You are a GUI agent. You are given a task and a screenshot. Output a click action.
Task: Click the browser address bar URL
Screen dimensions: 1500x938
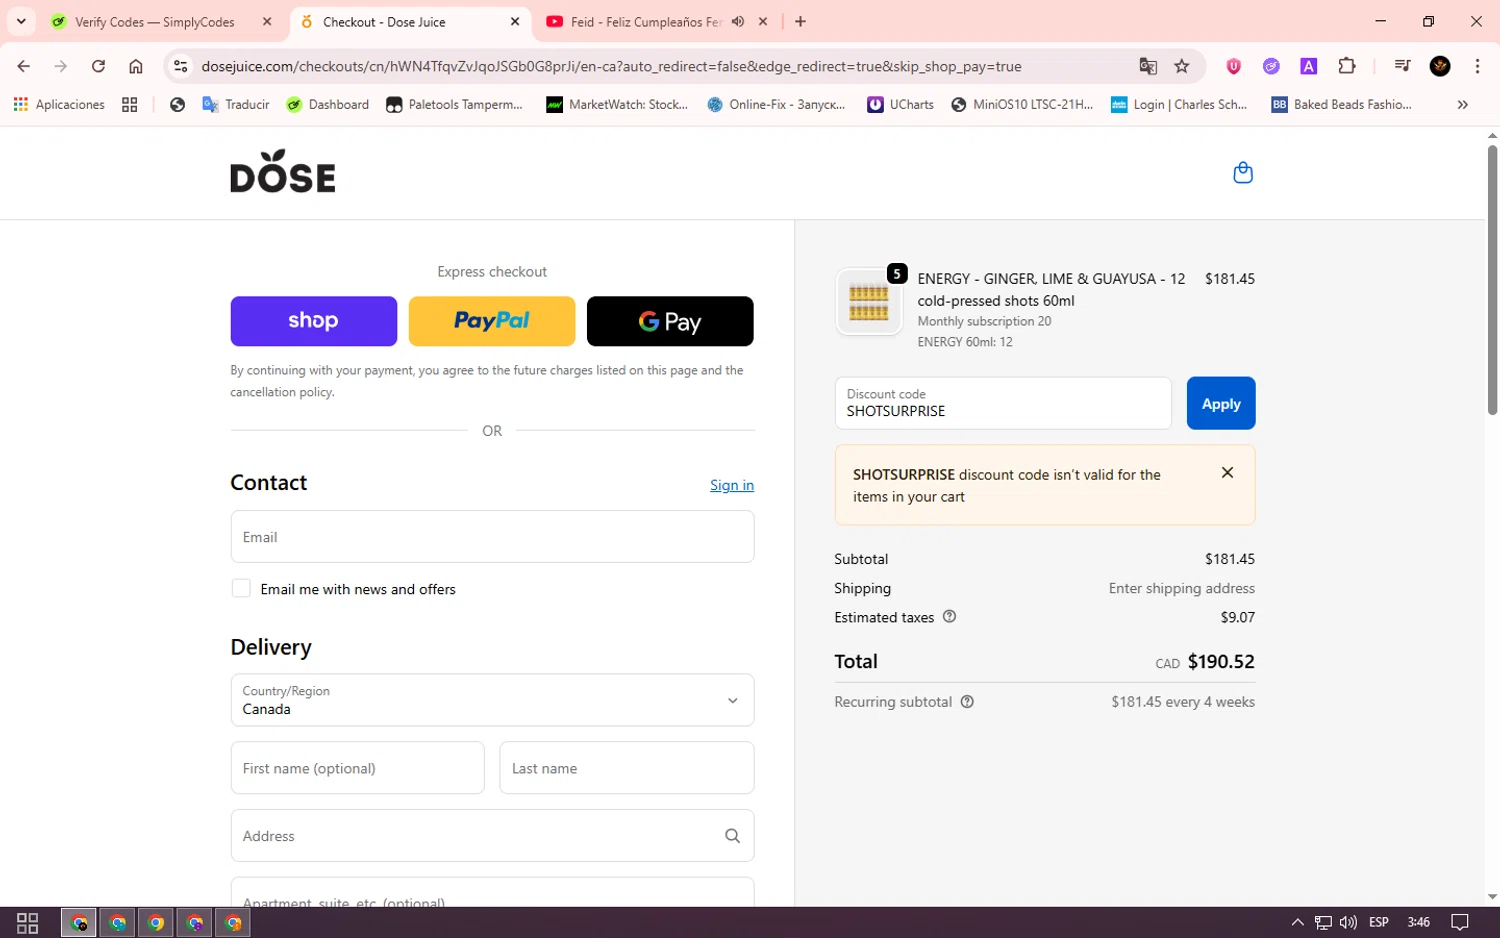(611, 66)
